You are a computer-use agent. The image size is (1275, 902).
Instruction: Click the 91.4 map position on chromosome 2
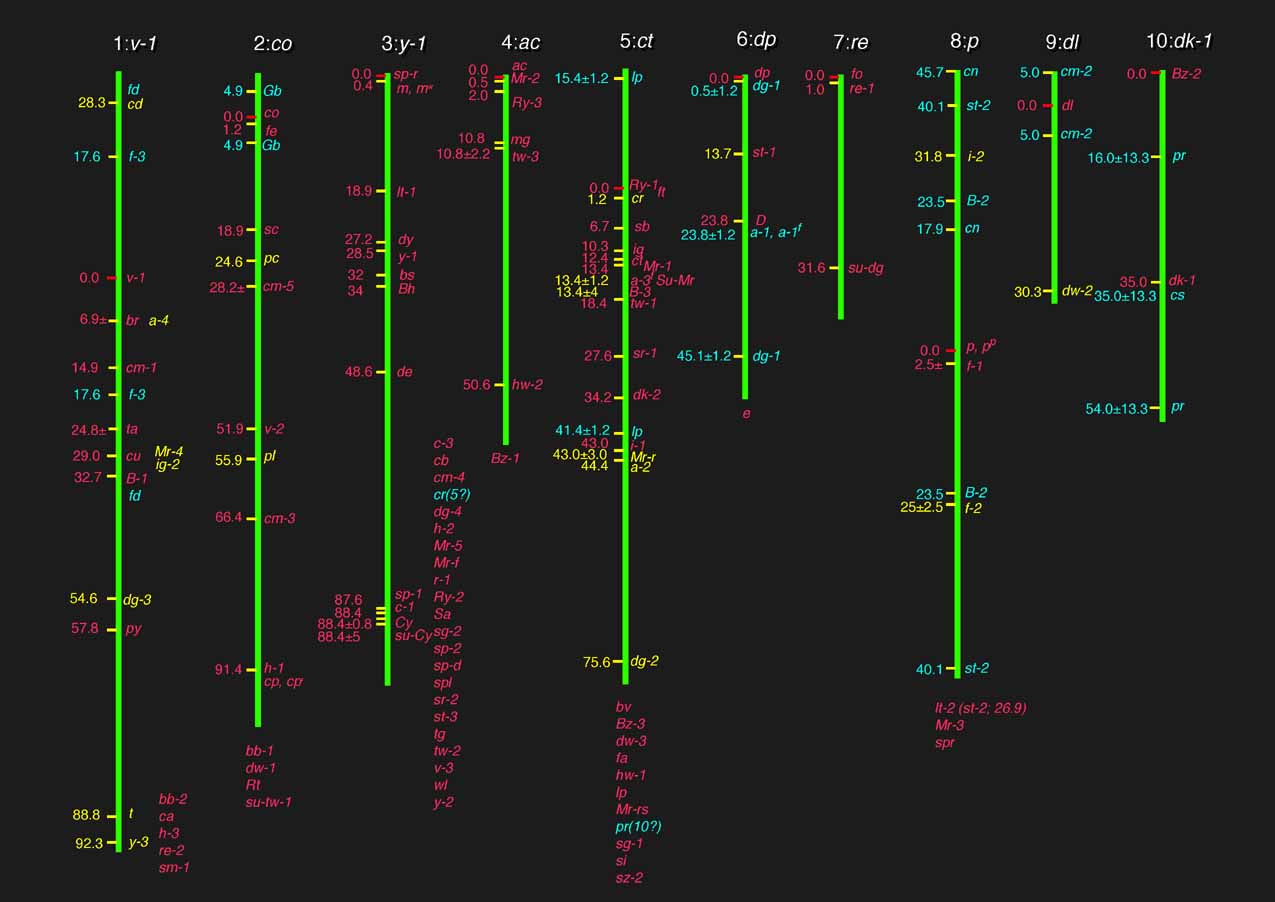228,670
